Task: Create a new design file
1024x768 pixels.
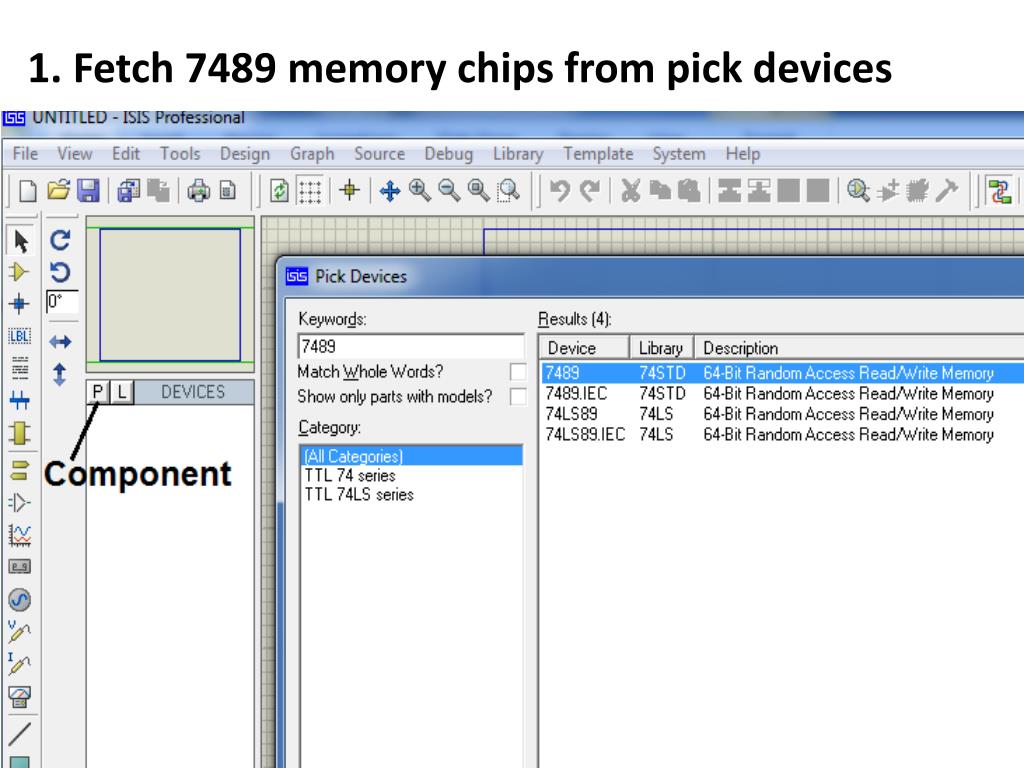Action: pos(27,191)
